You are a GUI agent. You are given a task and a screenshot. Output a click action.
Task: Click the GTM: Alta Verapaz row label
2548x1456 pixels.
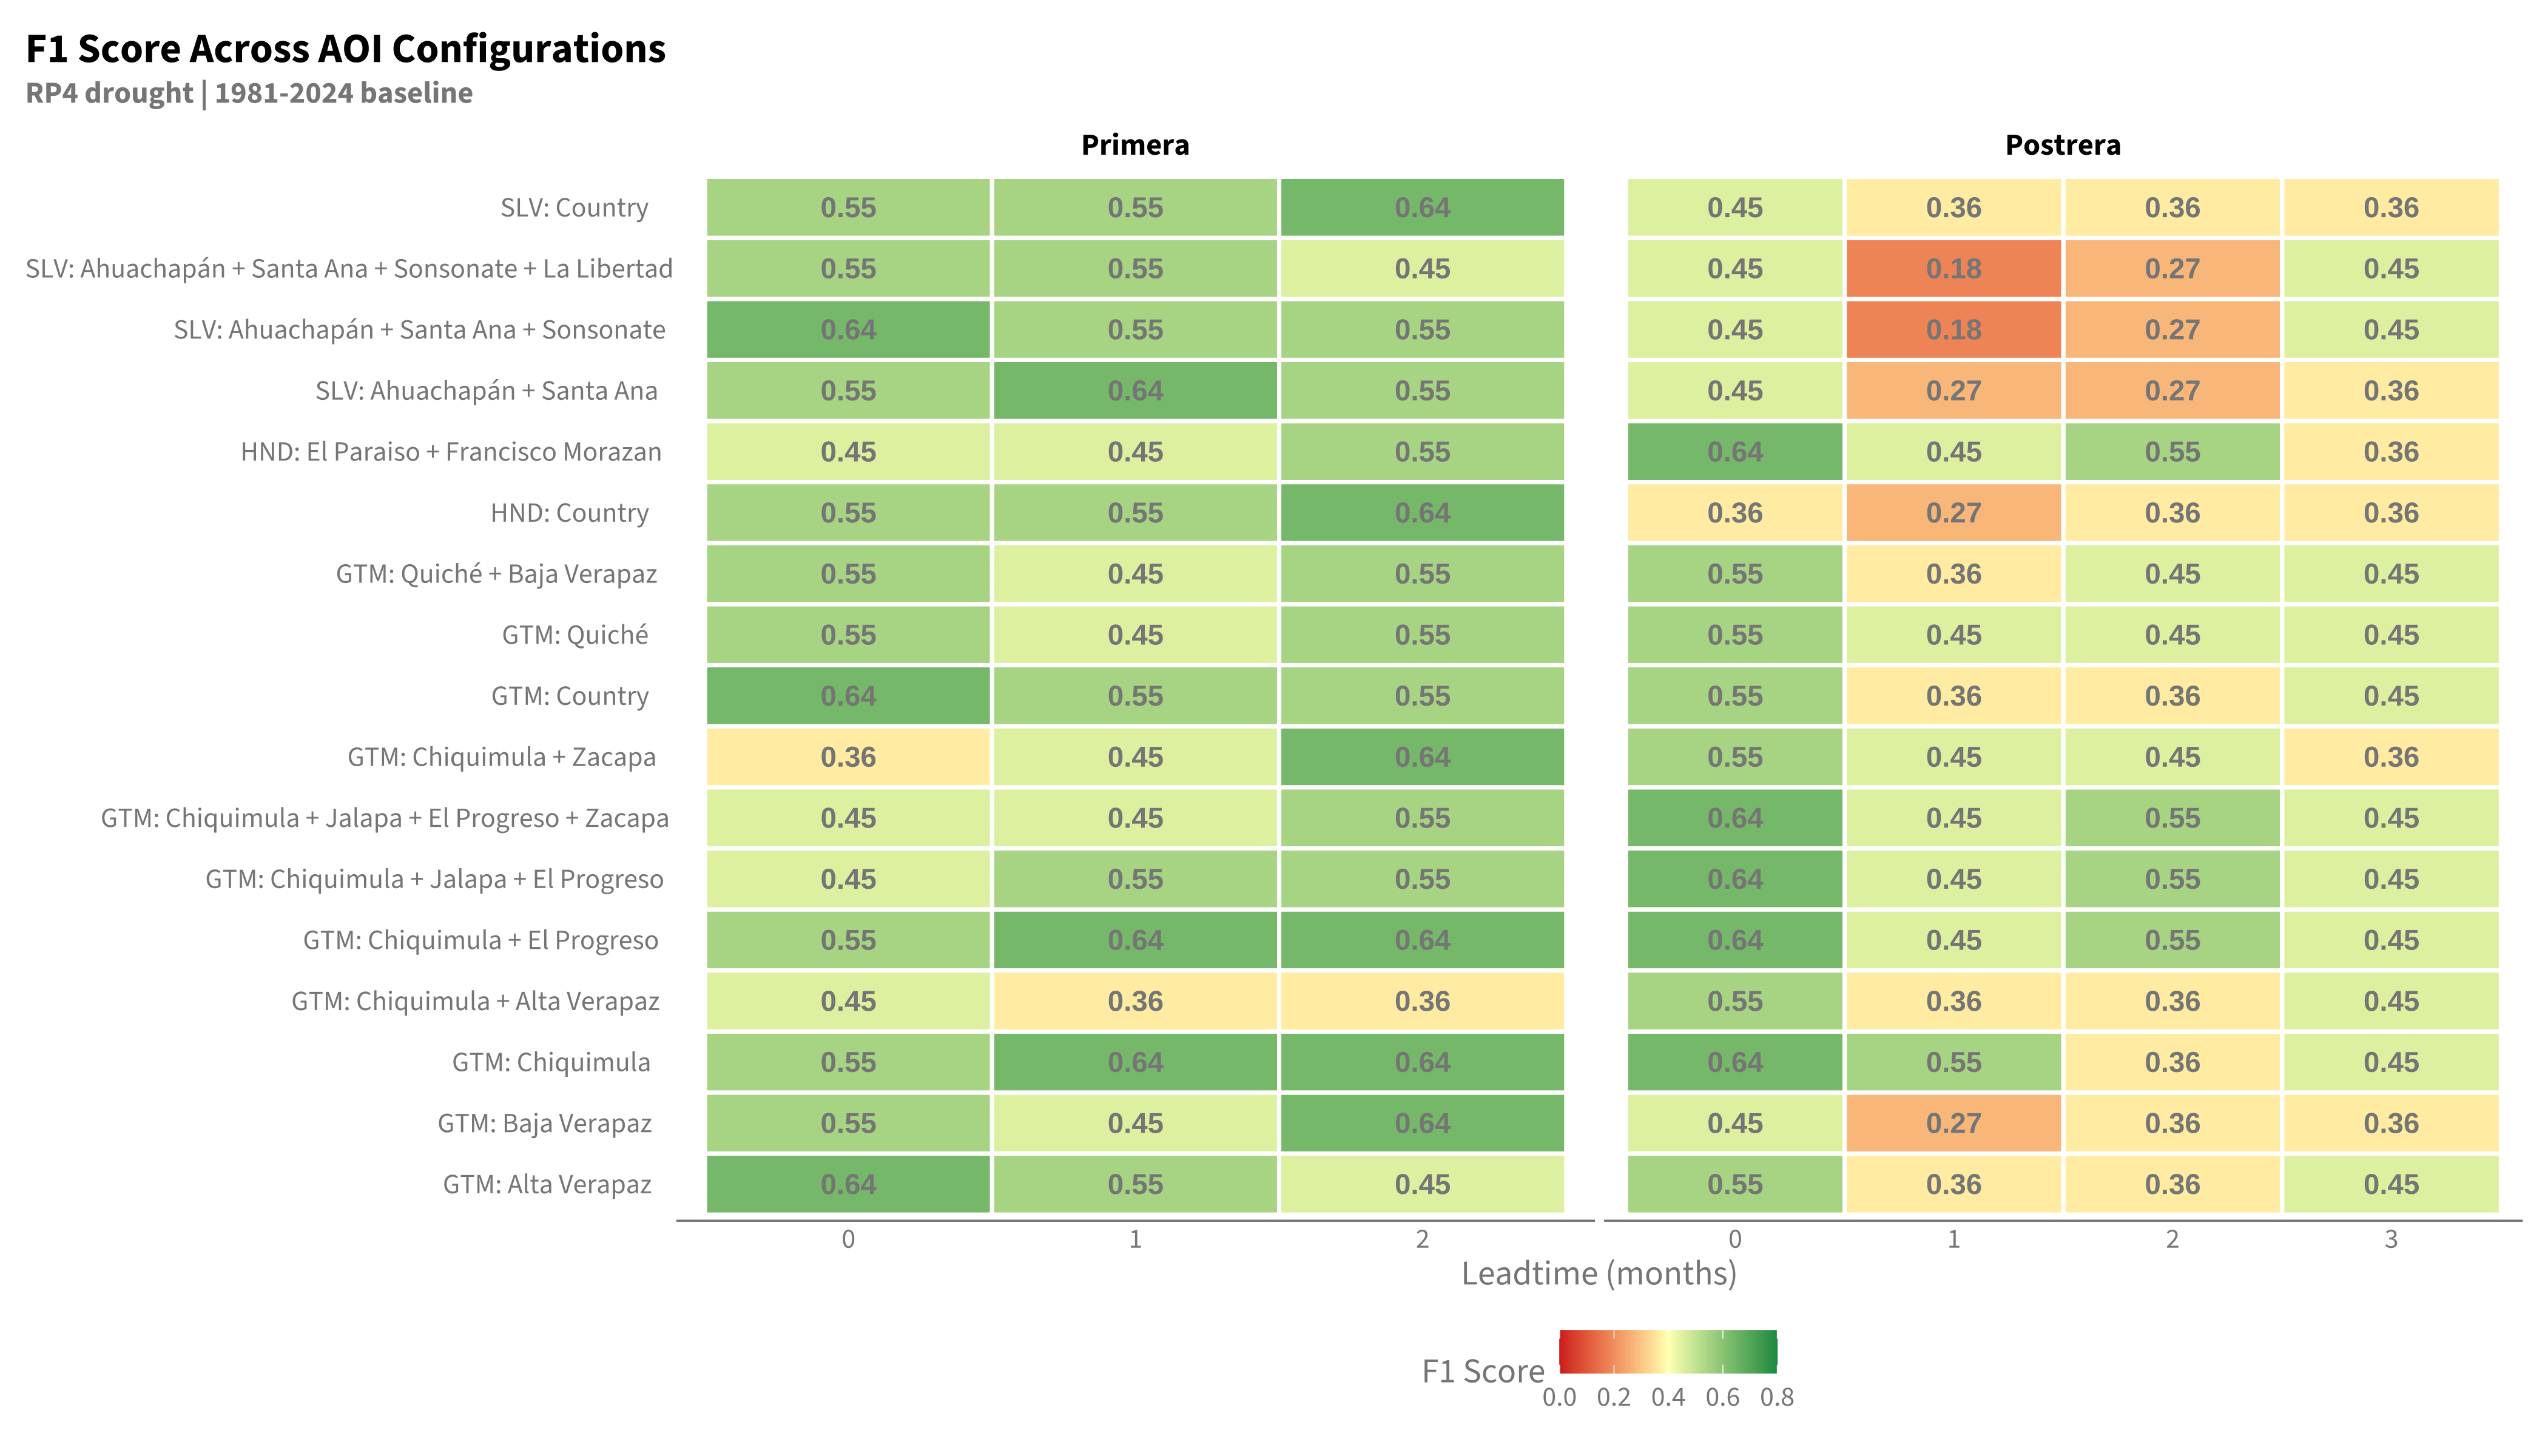[547, 1185]
